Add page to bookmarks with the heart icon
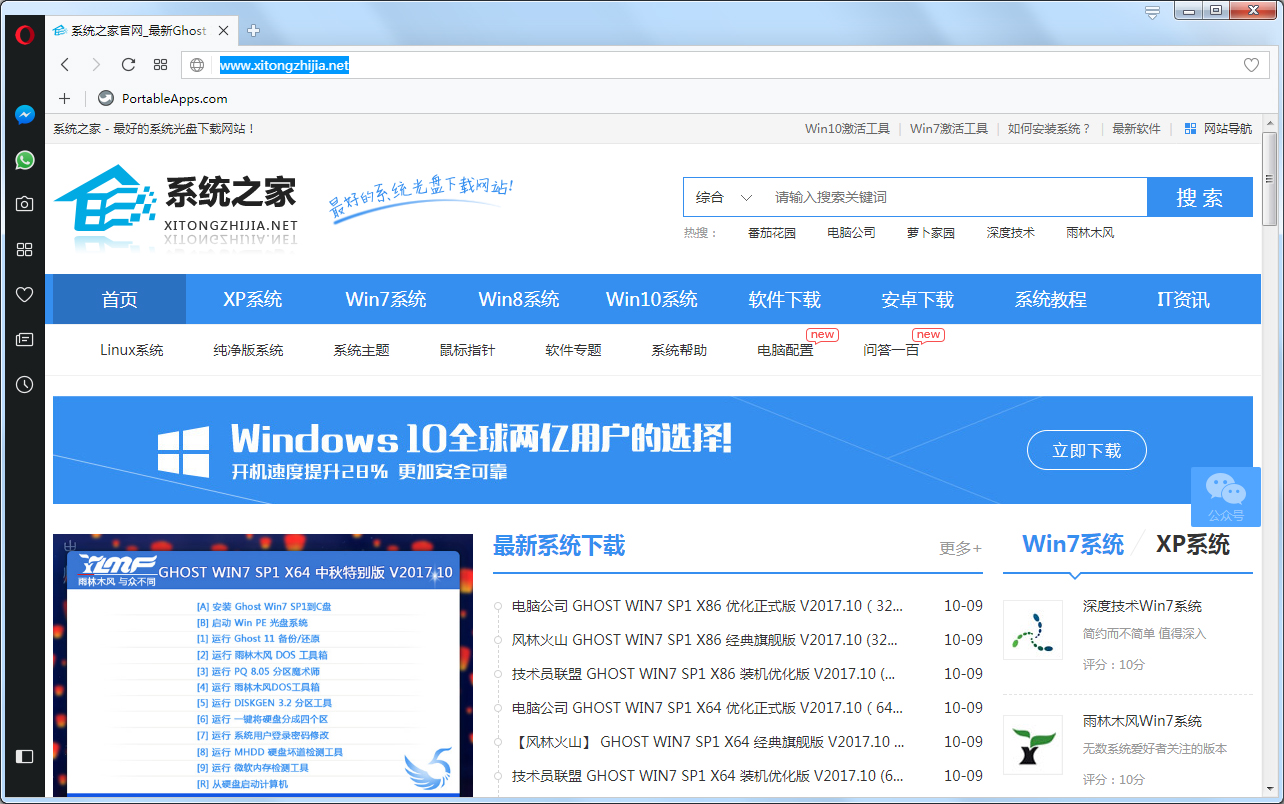 click(x=1251, y=65)
